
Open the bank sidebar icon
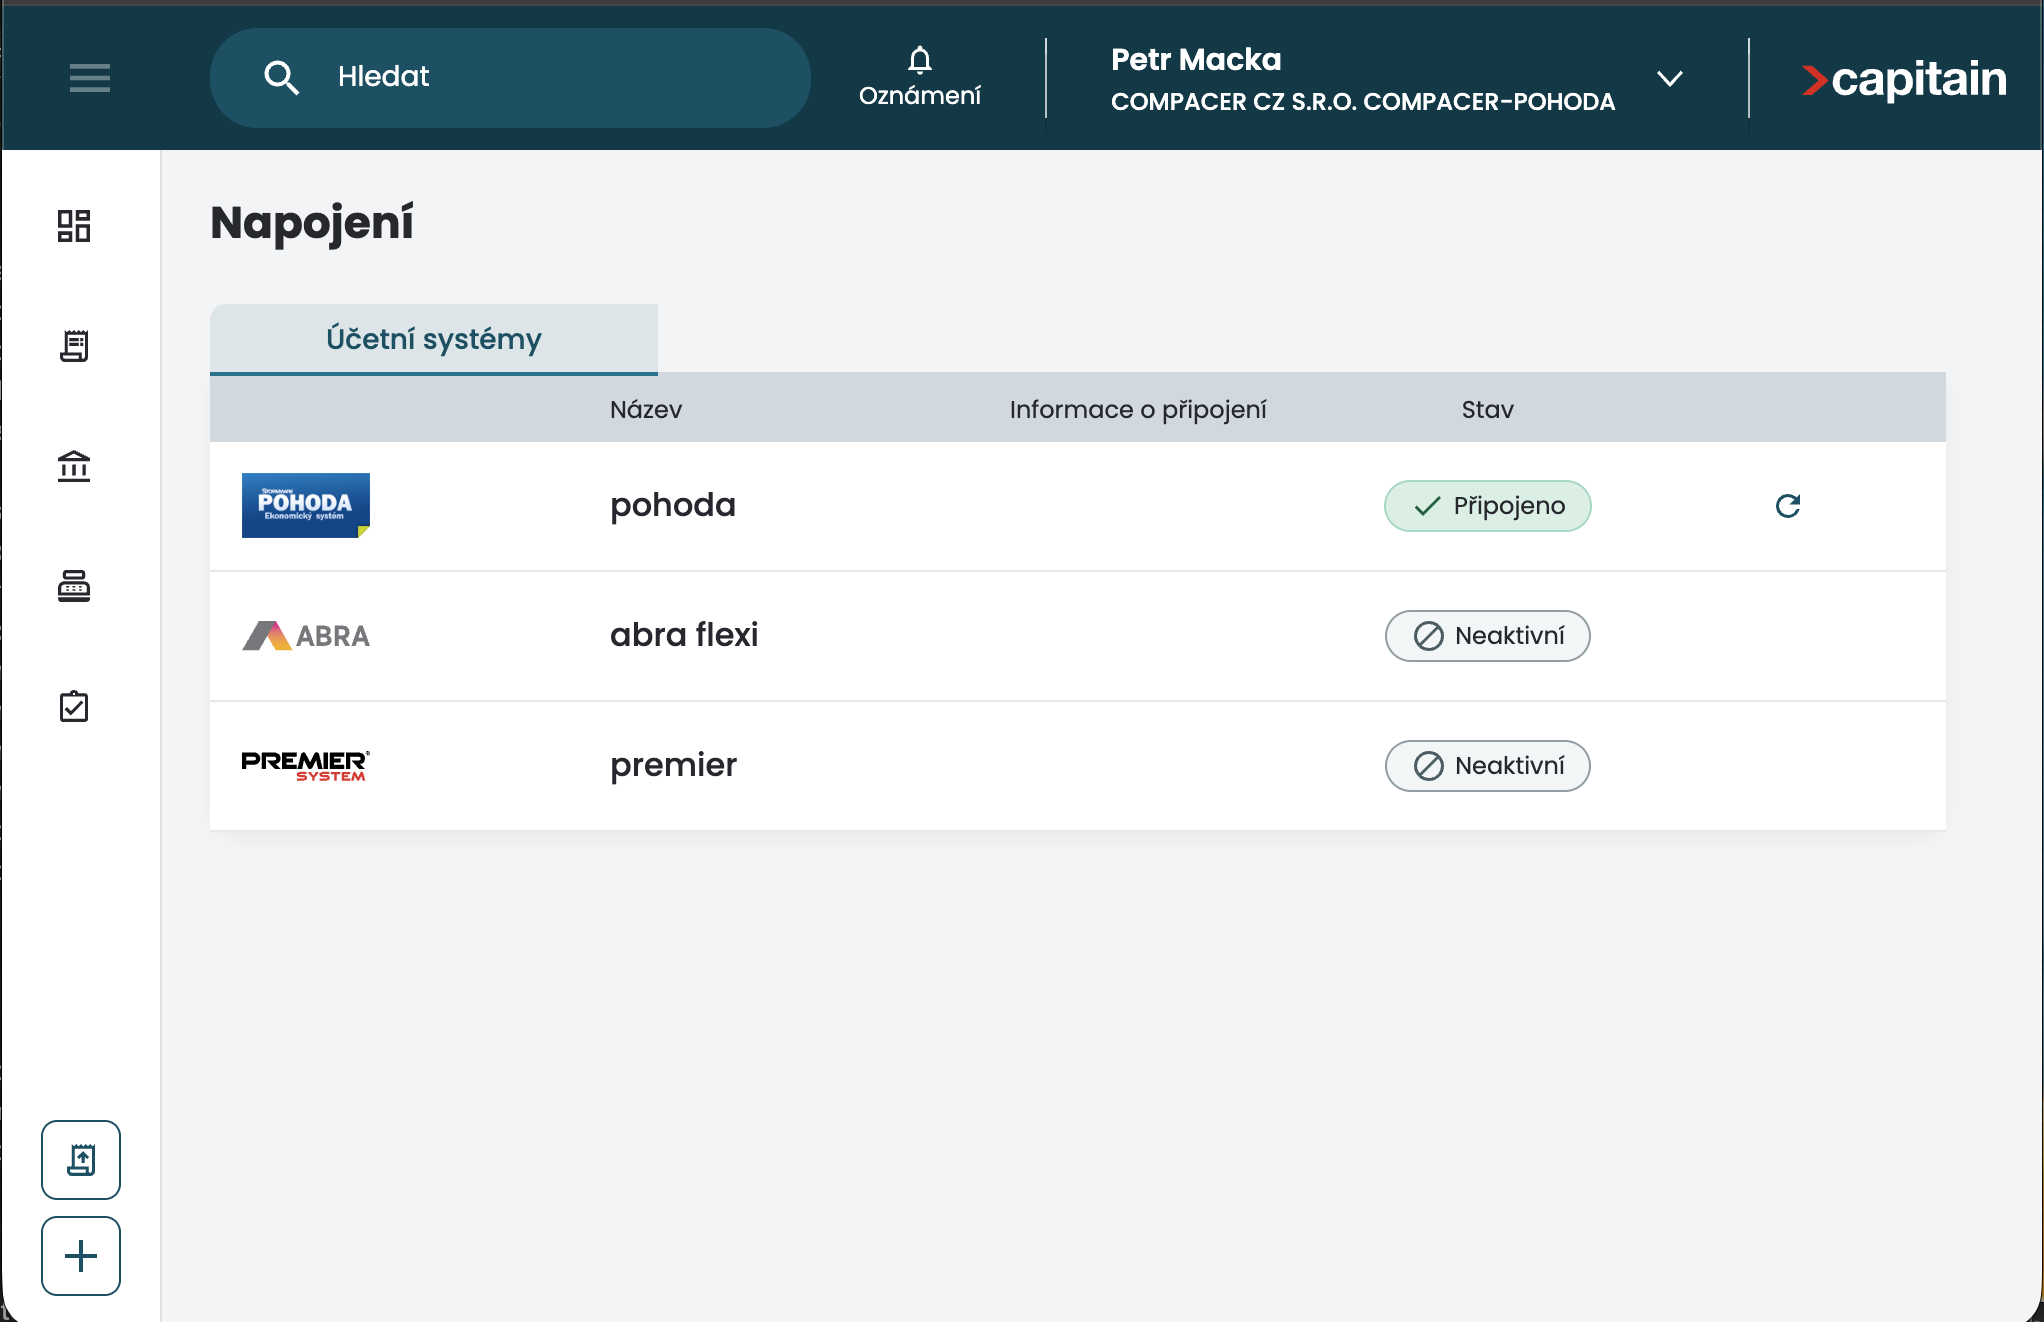tap(74, 466)
